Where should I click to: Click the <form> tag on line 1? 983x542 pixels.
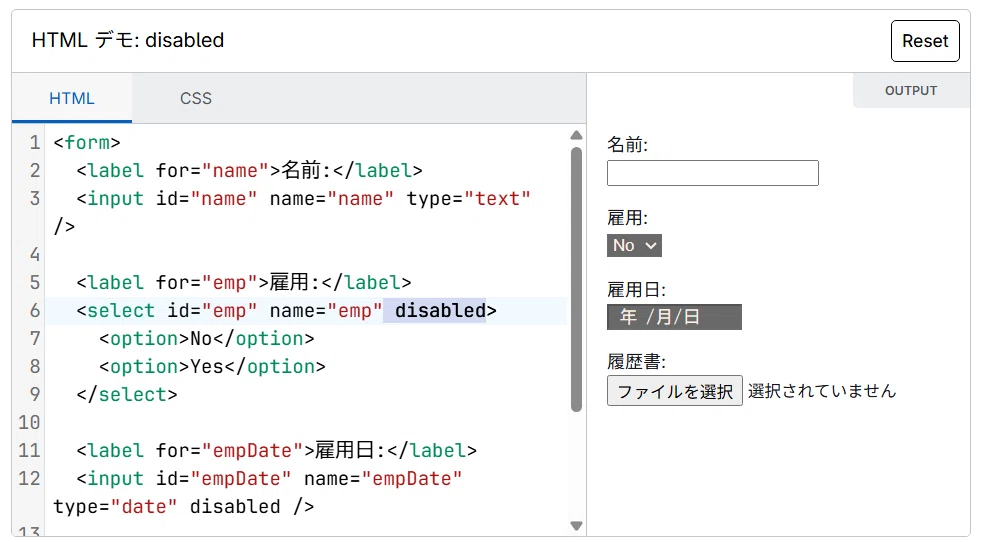click(x=87, y=143)
